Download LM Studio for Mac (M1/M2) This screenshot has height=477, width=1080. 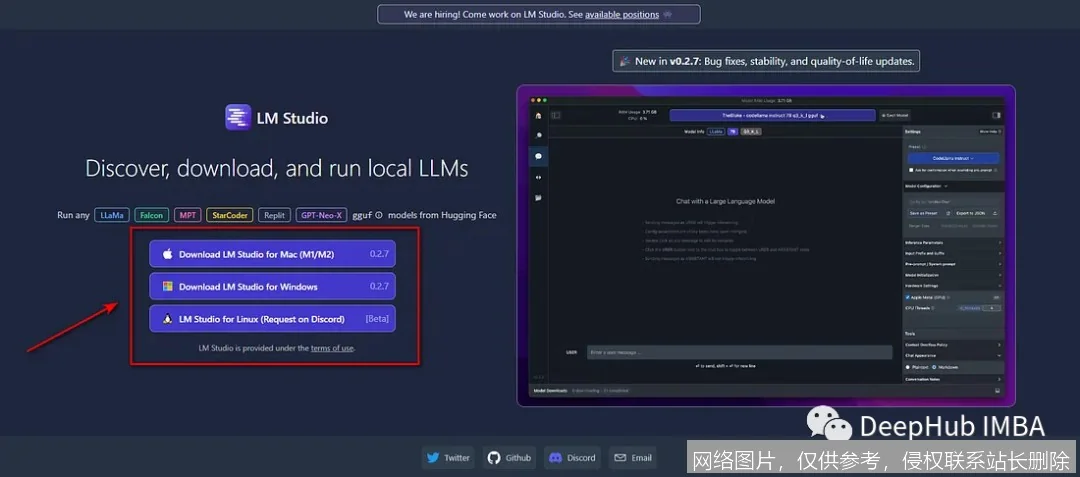272,254
